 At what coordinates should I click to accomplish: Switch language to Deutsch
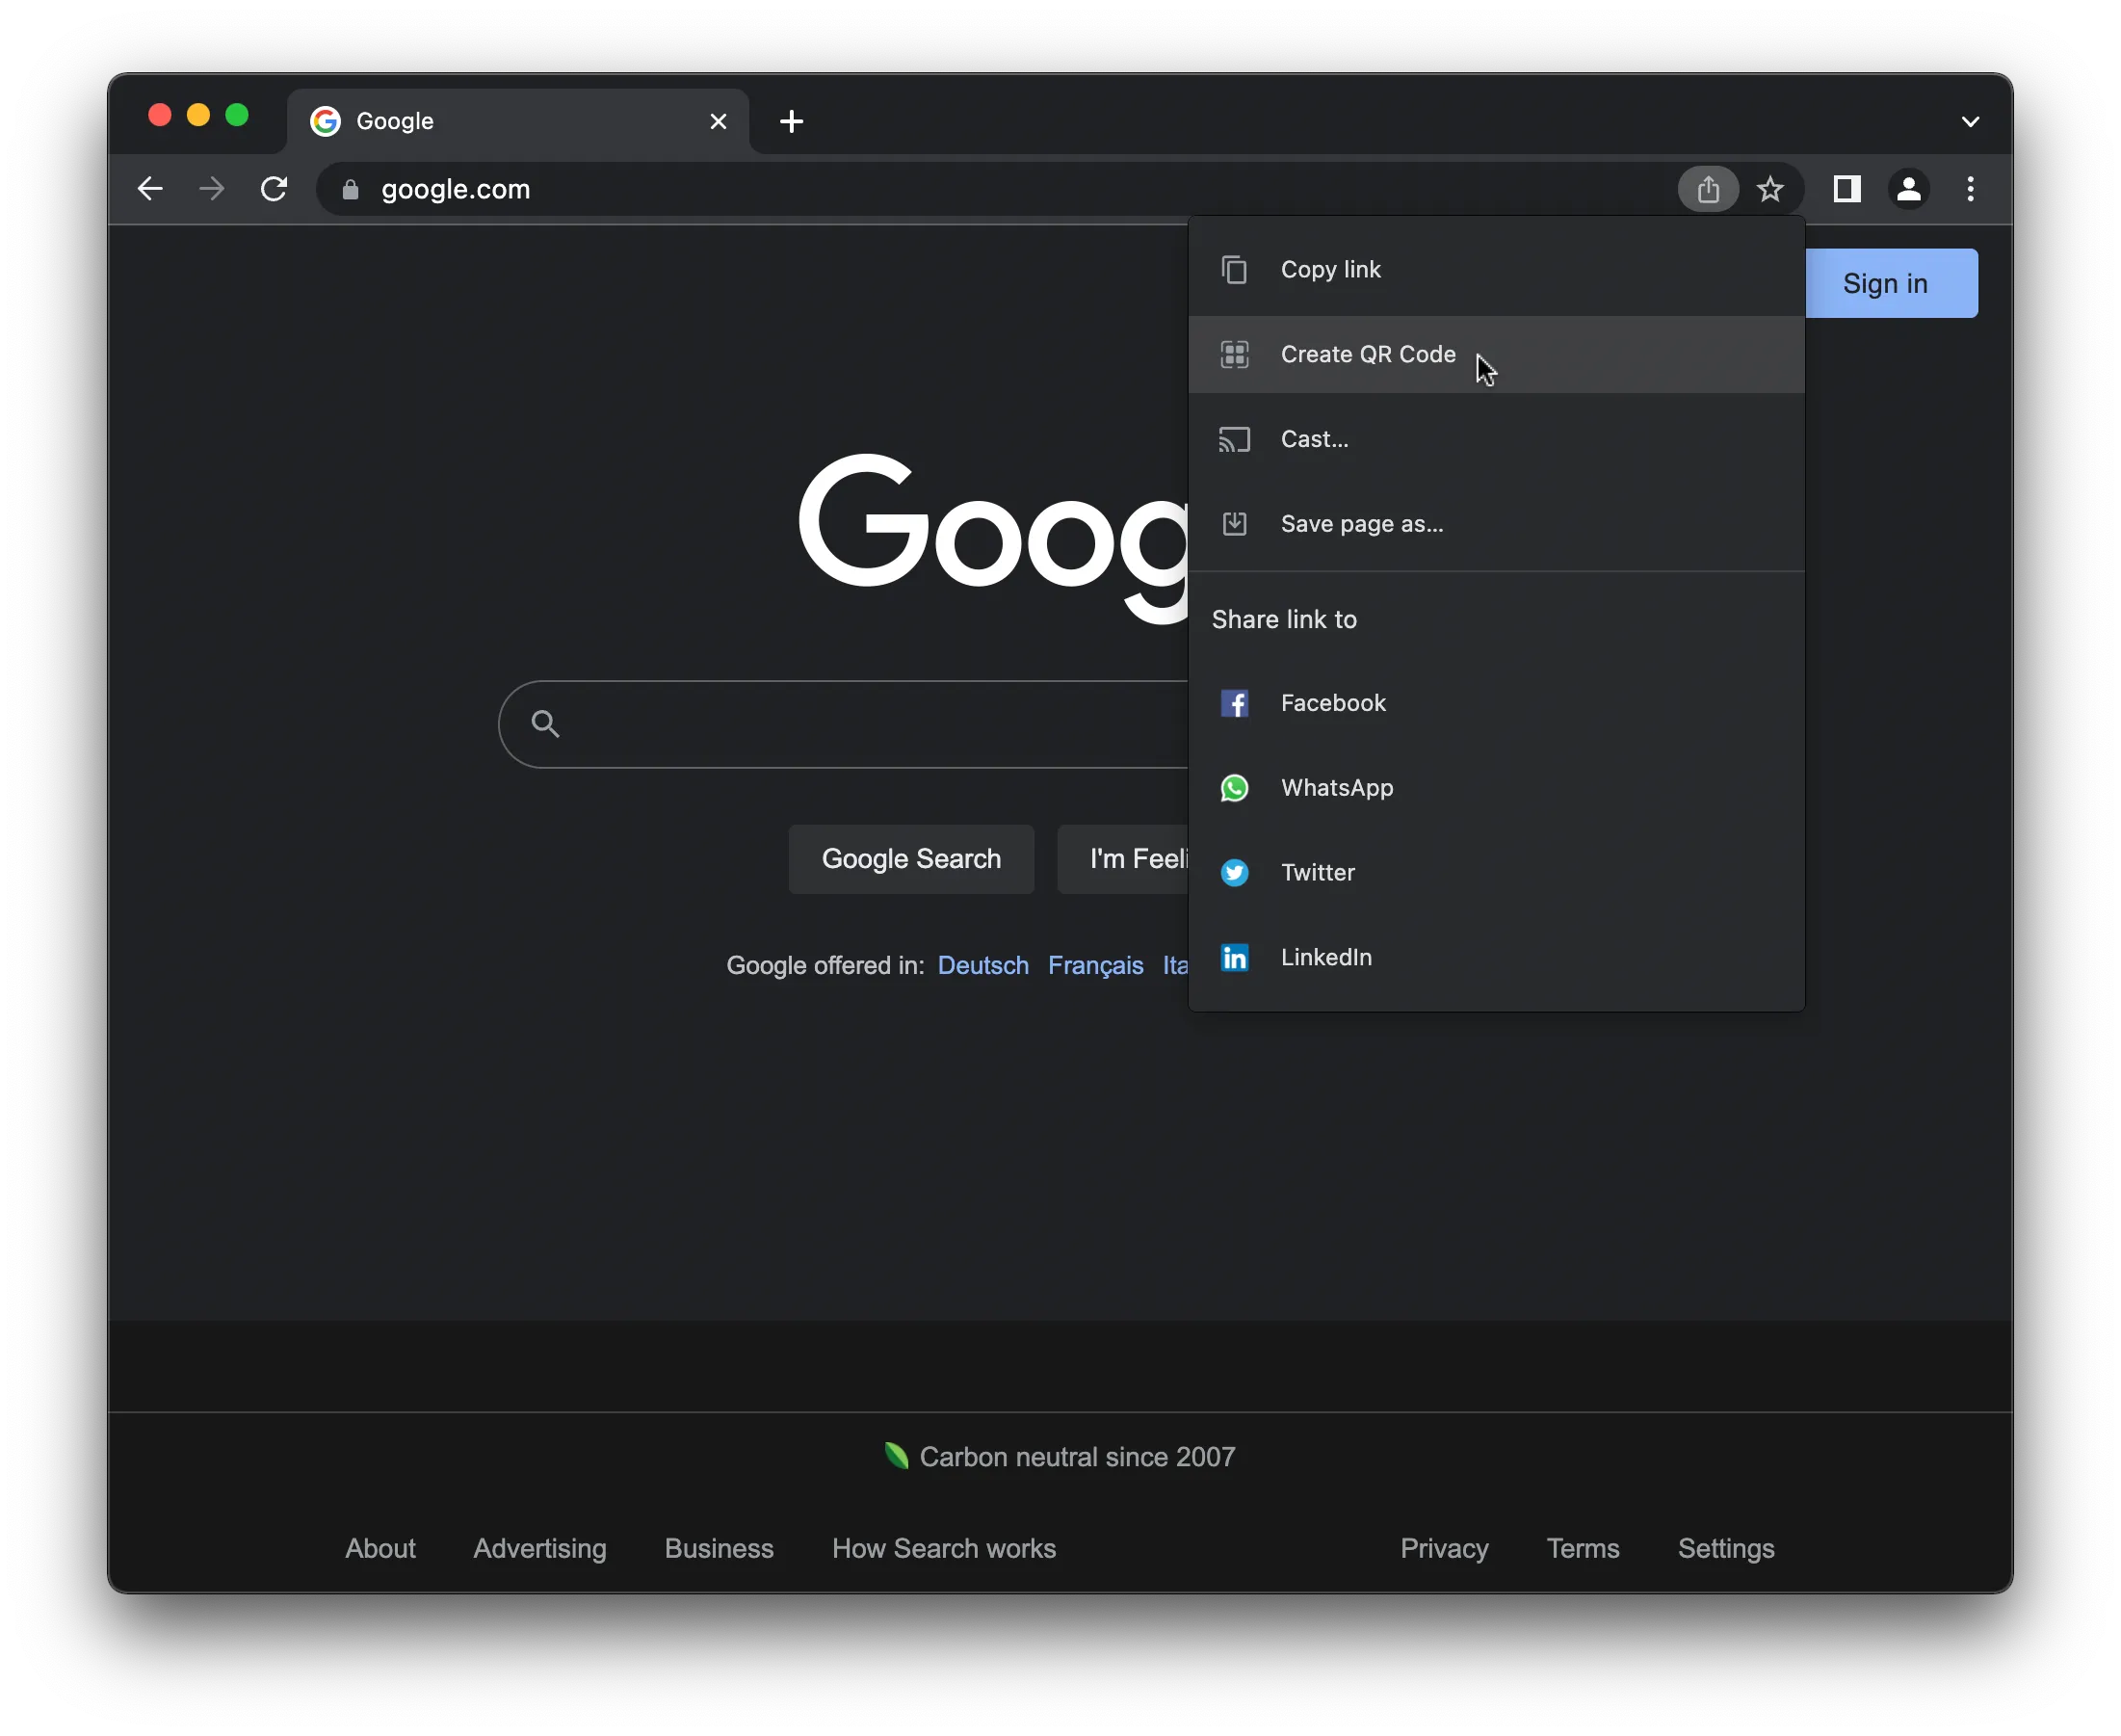(x=983, y=965)
